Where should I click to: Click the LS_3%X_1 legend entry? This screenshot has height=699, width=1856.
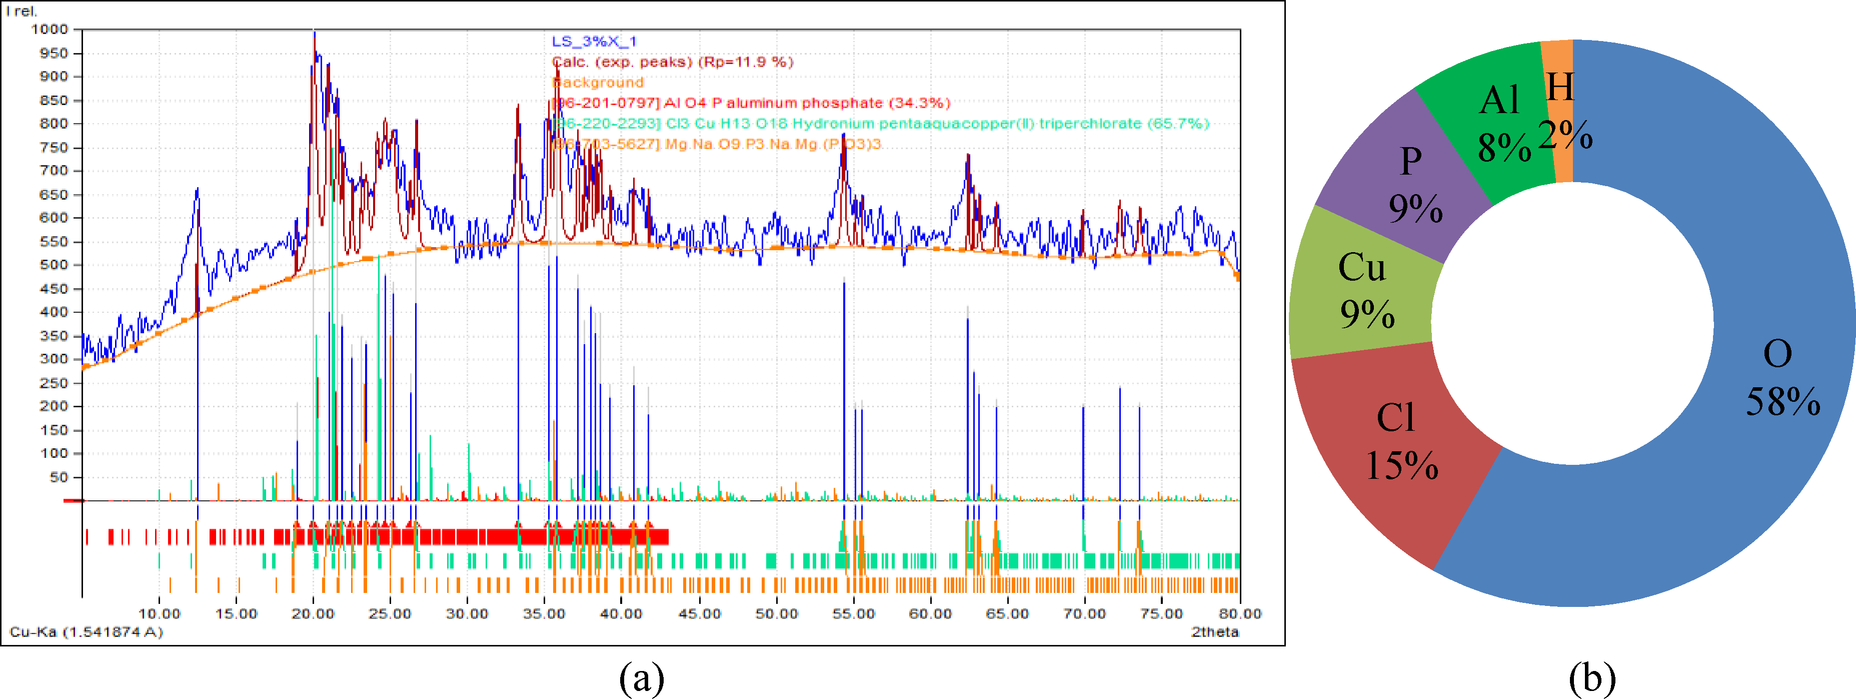[x=594, y=41]
